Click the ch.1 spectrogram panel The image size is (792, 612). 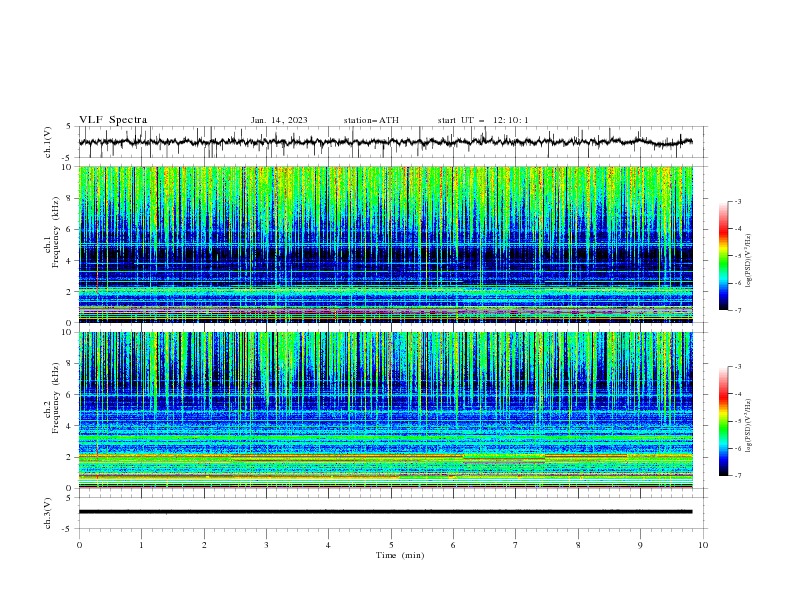[385, 244]
